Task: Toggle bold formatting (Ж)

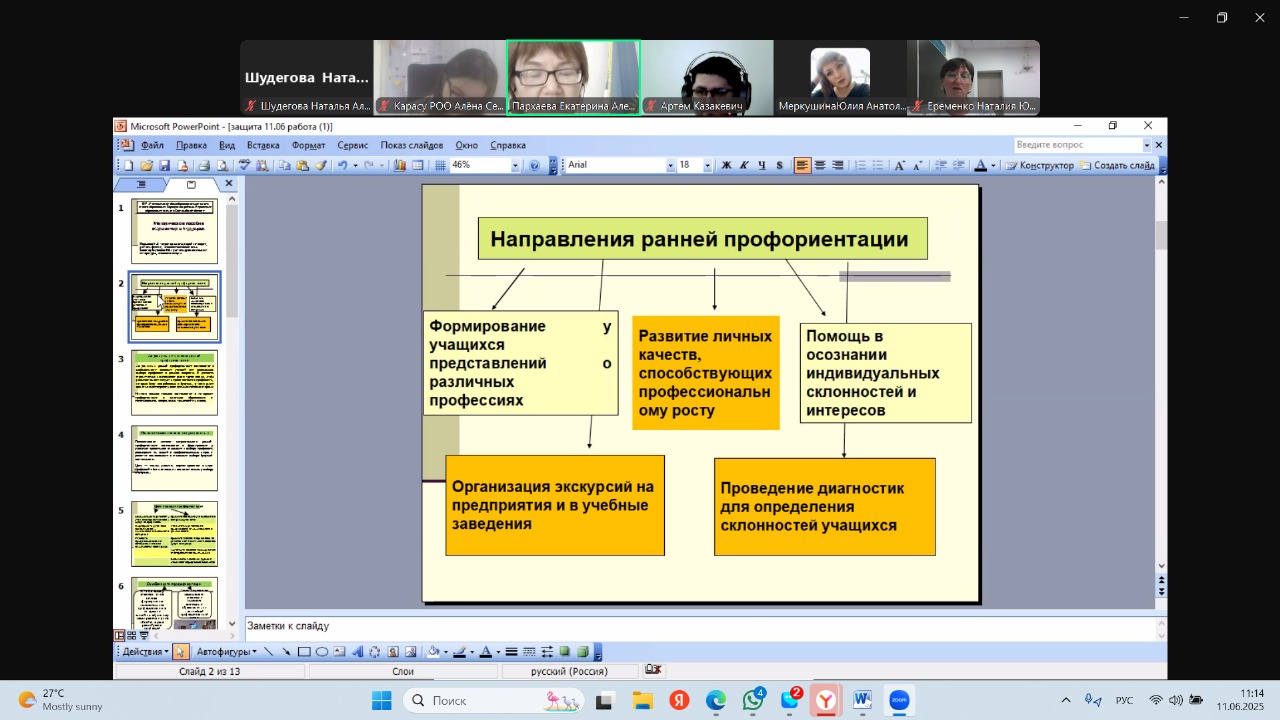Action: pos(726,166)
